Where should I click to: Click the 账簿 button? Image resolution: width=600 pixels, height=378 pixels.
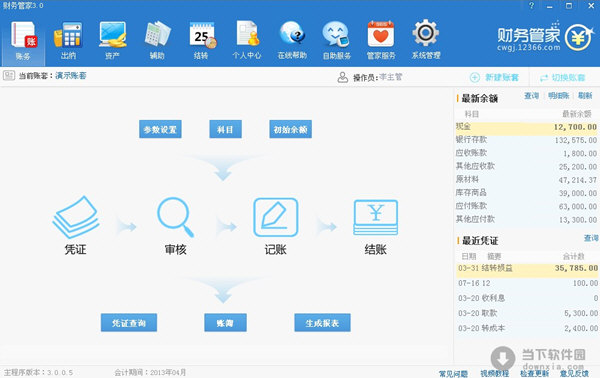click(225, 323)
